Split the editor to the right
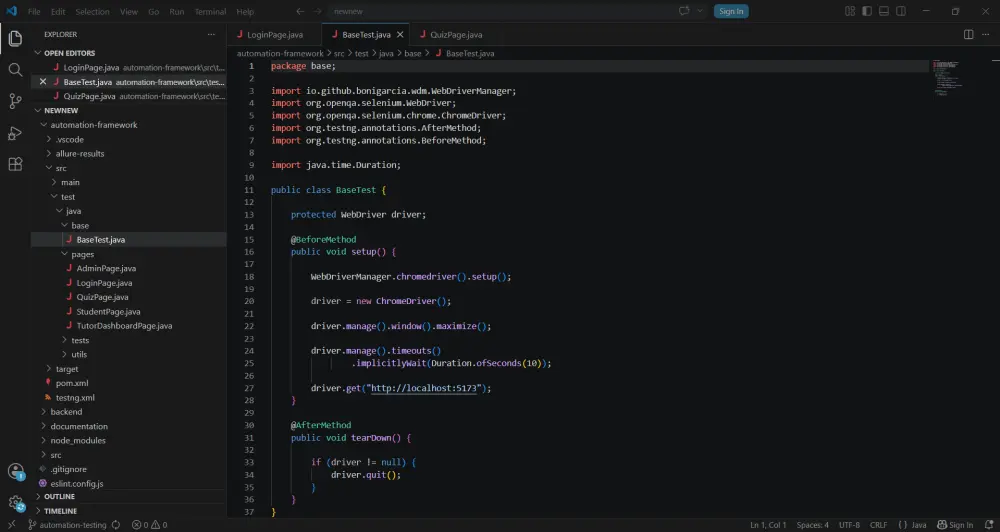The width and height of the screenshot is (1000, 532). coord(968,34)
